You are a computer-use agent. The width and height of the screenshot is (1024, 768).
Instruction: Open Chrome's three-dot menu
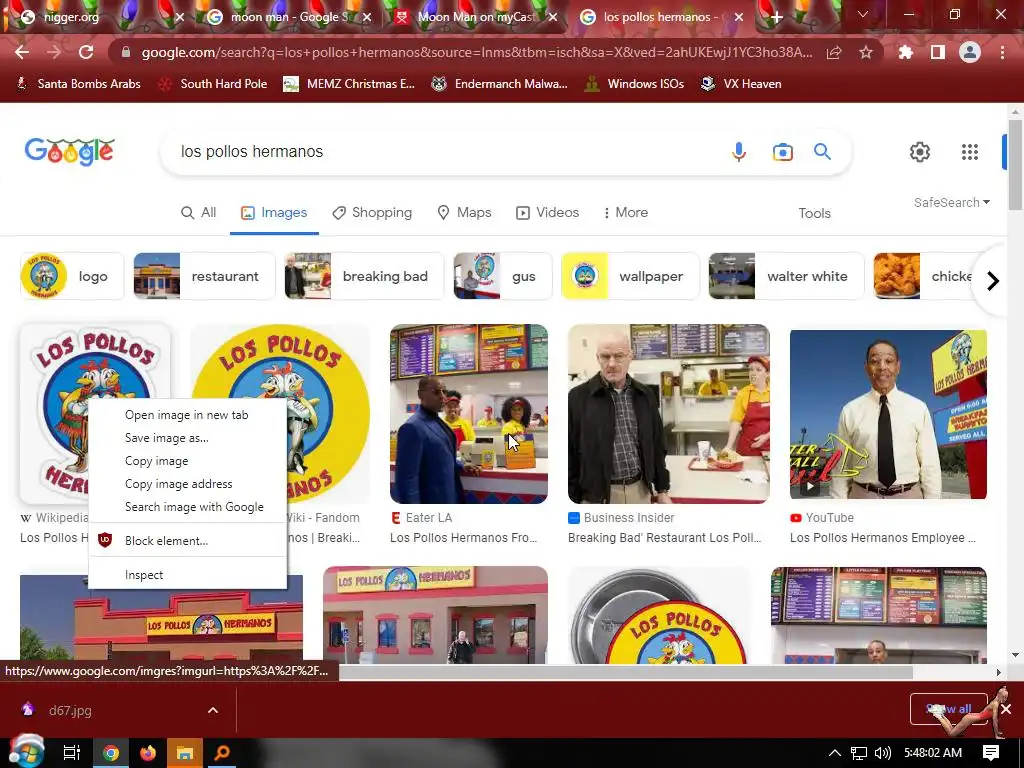click(x=1002, y=52)
